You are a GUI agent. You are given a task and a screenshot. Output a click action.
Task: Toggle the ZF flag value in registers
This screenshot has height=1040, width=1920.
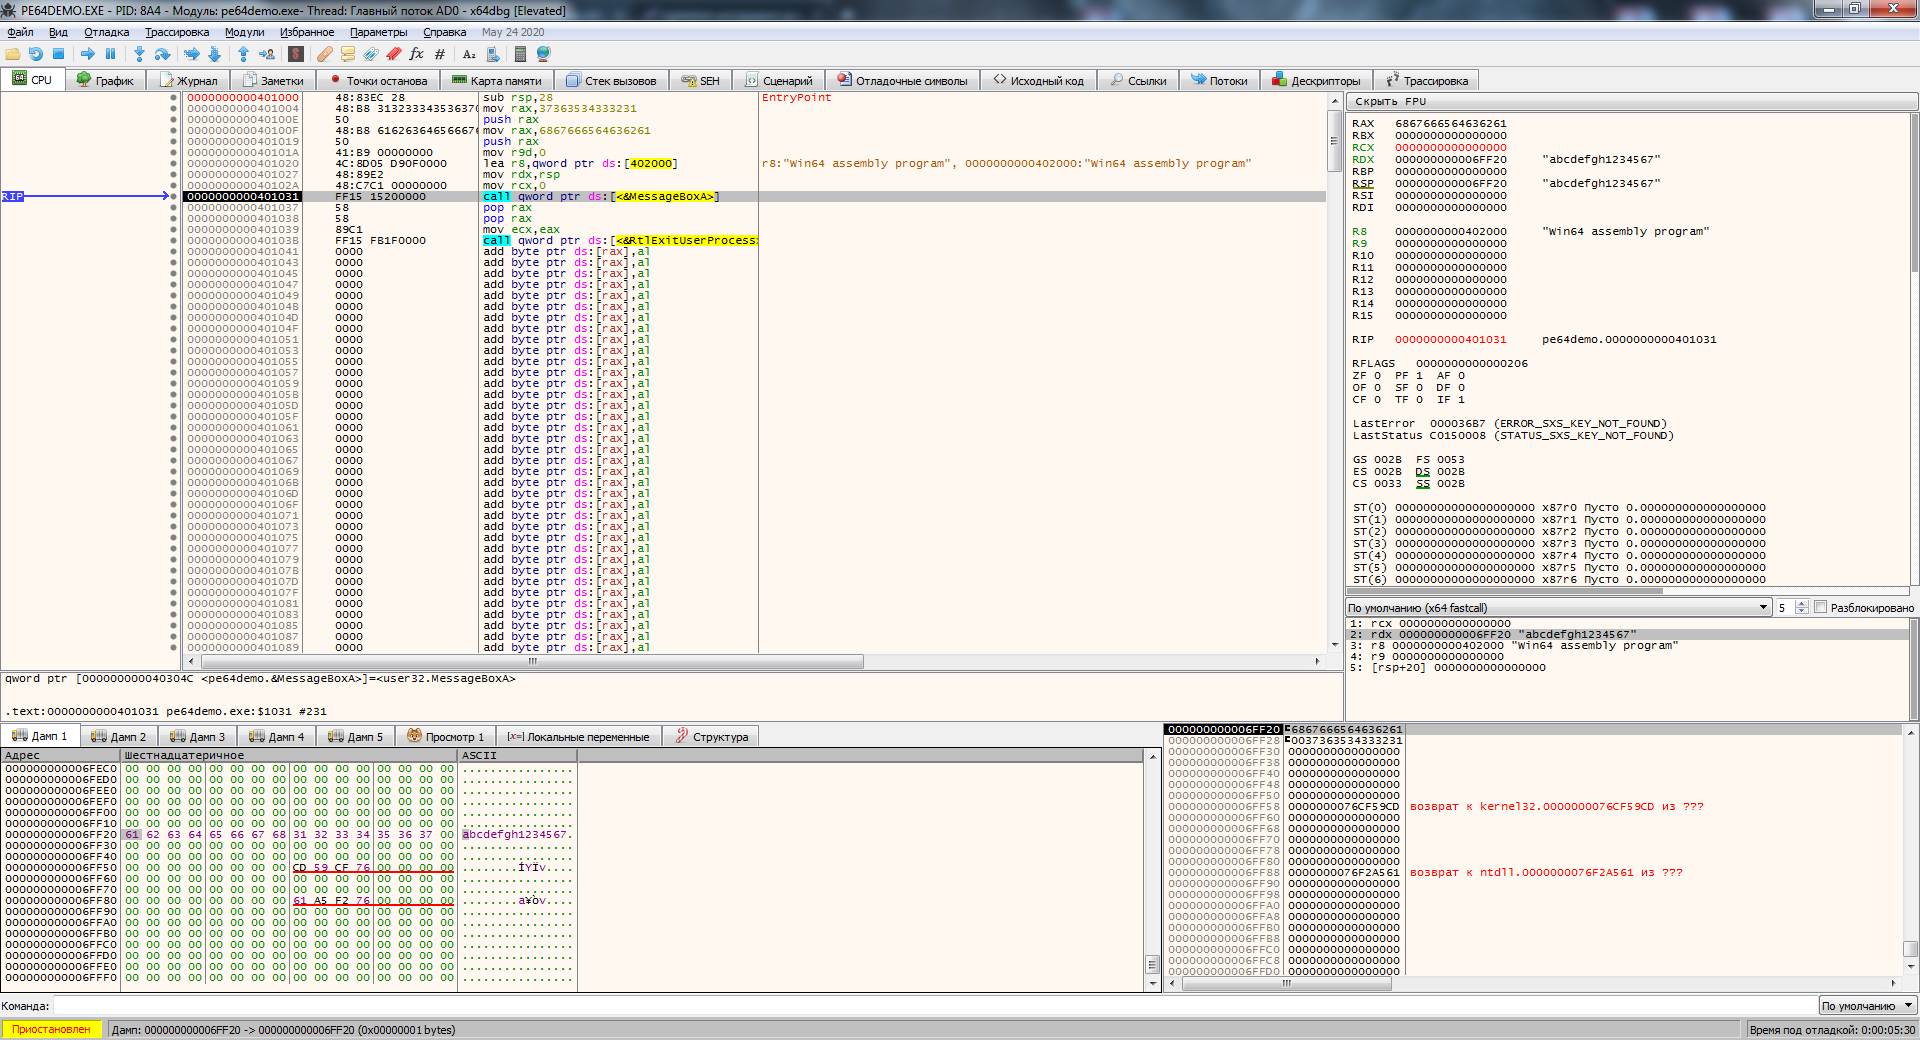(1377, 376)
